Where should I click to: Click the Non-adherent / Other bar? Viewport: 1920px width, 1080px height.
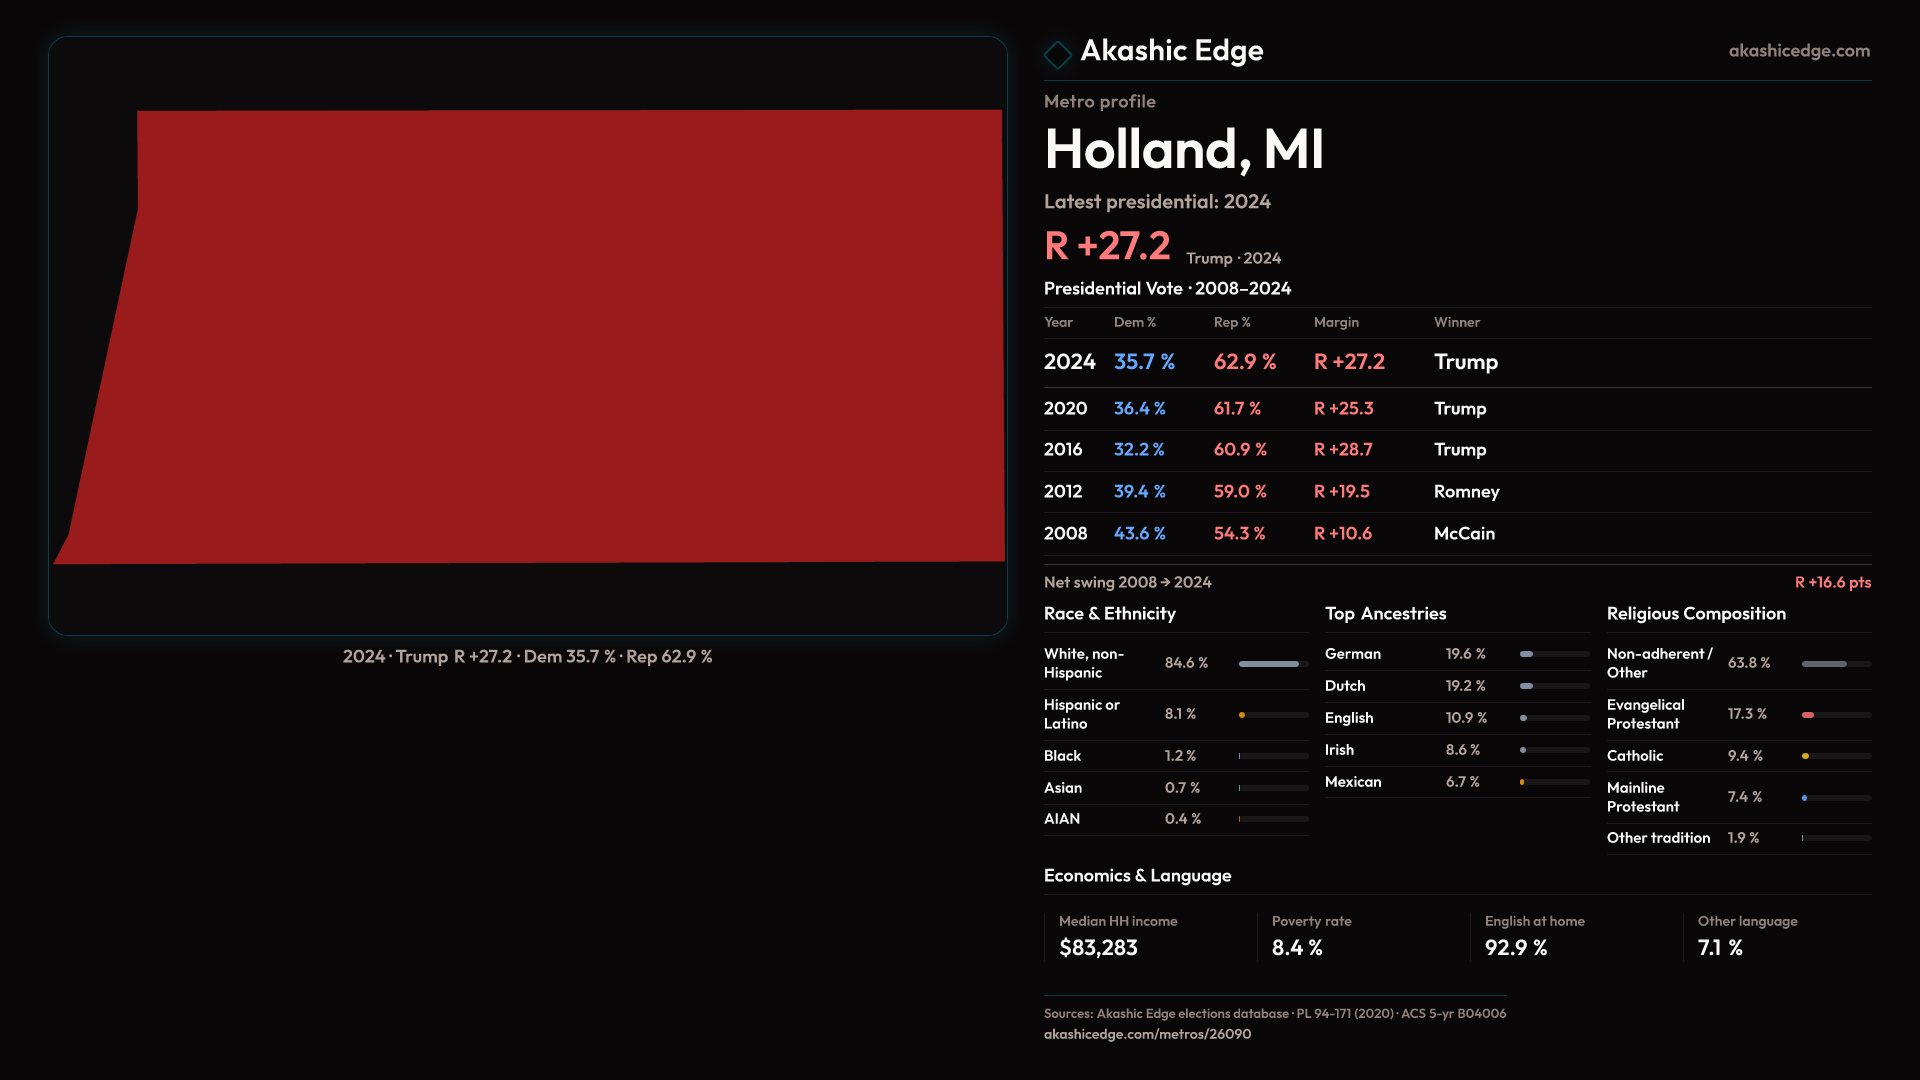click(x=1825, y=664)
